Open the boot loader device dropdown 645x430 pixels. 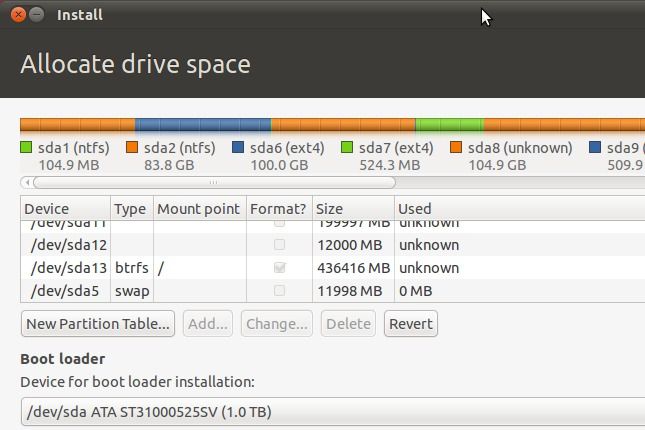pos(332,412)
